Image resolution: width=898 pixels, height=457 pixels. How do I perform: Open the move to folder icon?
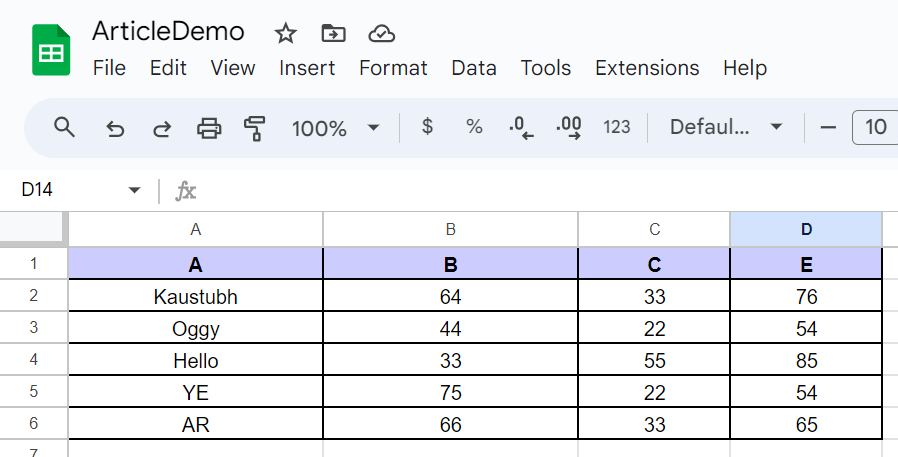click(333, 33)
